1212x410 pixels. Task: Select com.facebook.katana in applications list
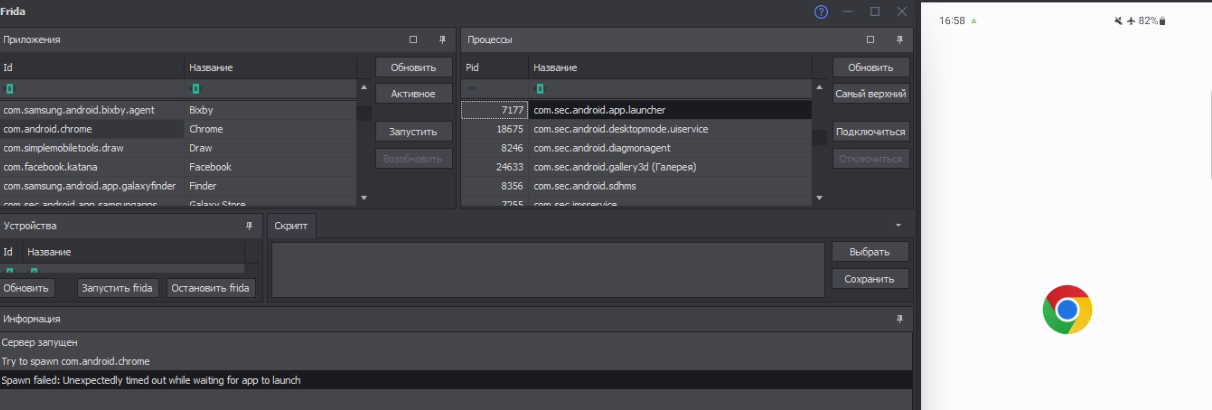point(92,167)
